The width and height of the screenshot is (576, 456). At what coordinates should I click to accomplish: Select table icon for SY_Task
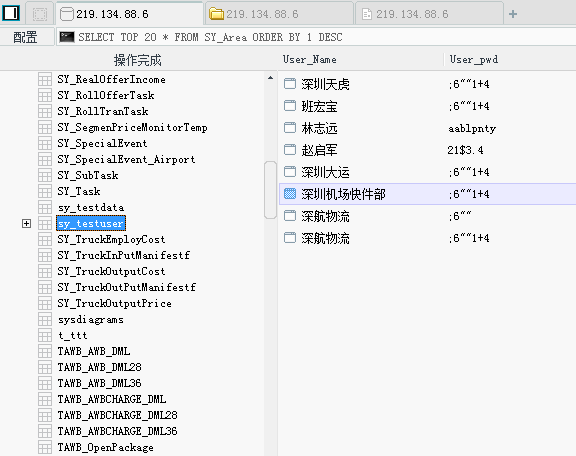[45, 191]
